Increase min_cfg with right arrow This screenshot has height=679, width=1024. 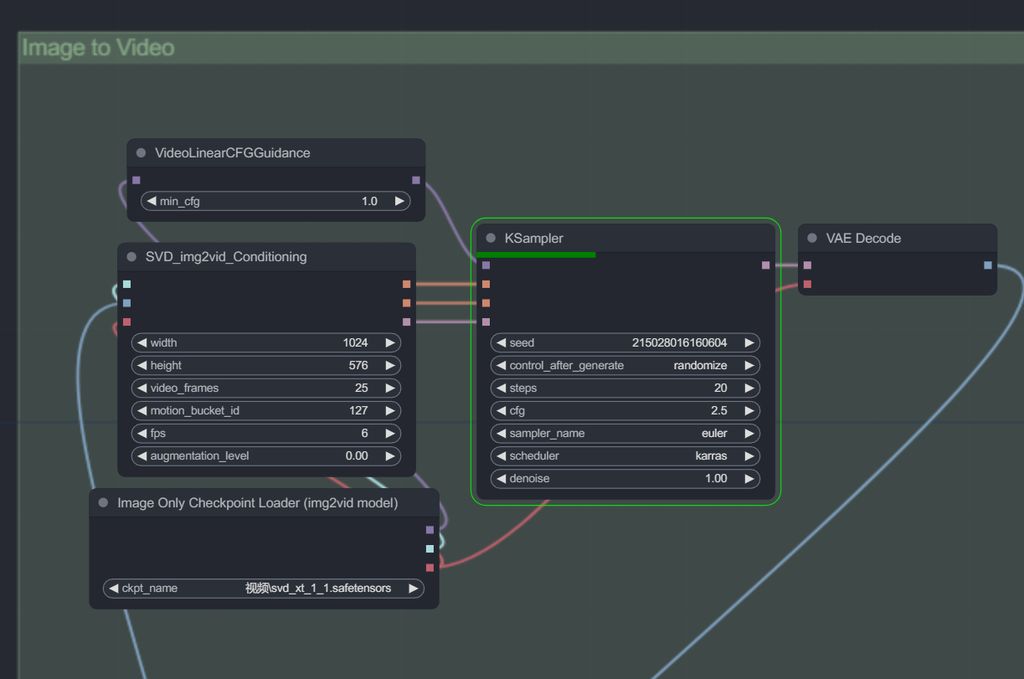coord(399,201)
